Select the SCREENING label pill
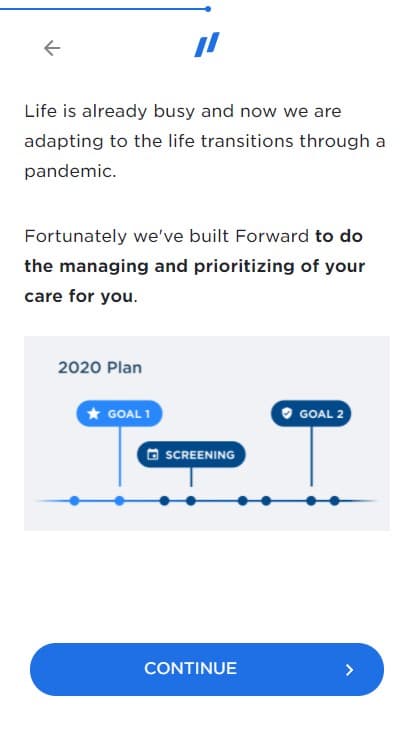Viewport: 414px width, 736px height. click(x=191, y=454)
